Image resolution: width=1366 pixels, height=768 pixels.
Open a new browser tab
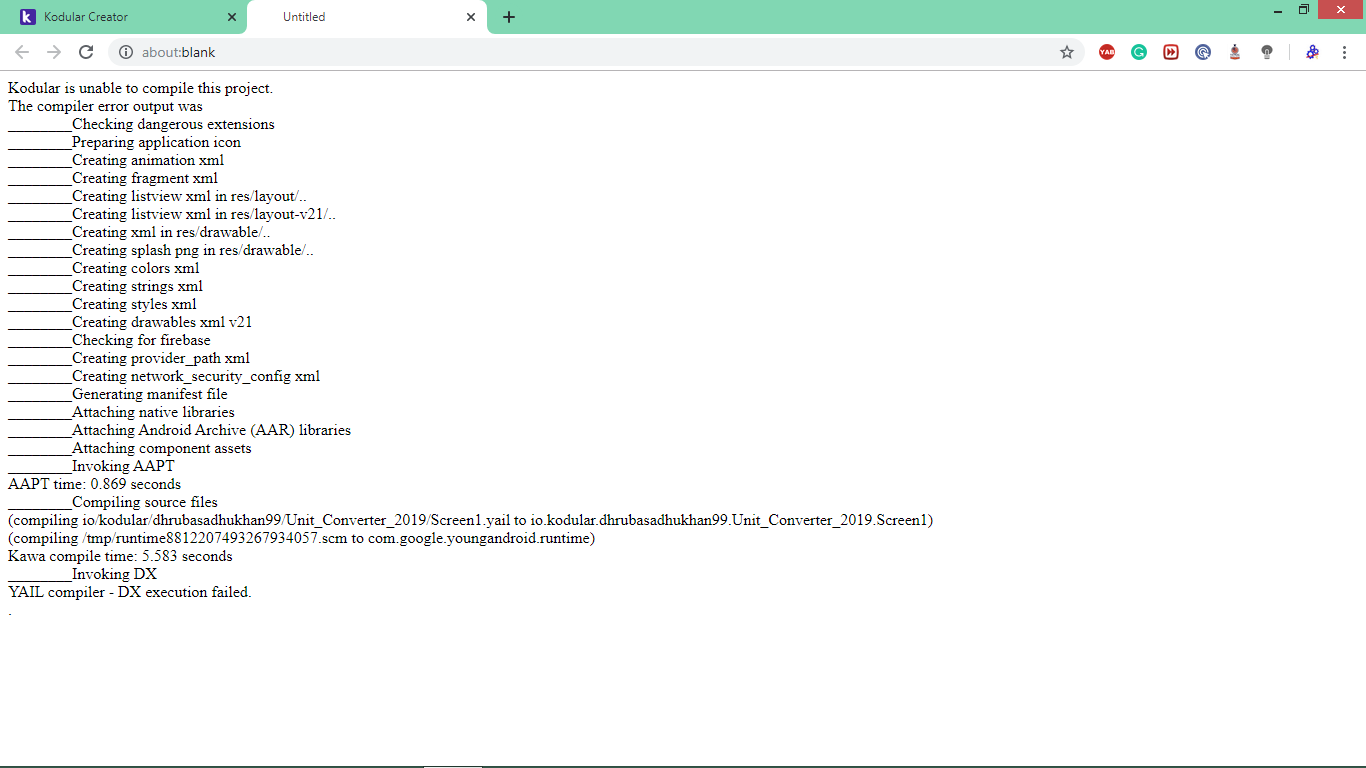pyautogui.click(x=509, y=16)
